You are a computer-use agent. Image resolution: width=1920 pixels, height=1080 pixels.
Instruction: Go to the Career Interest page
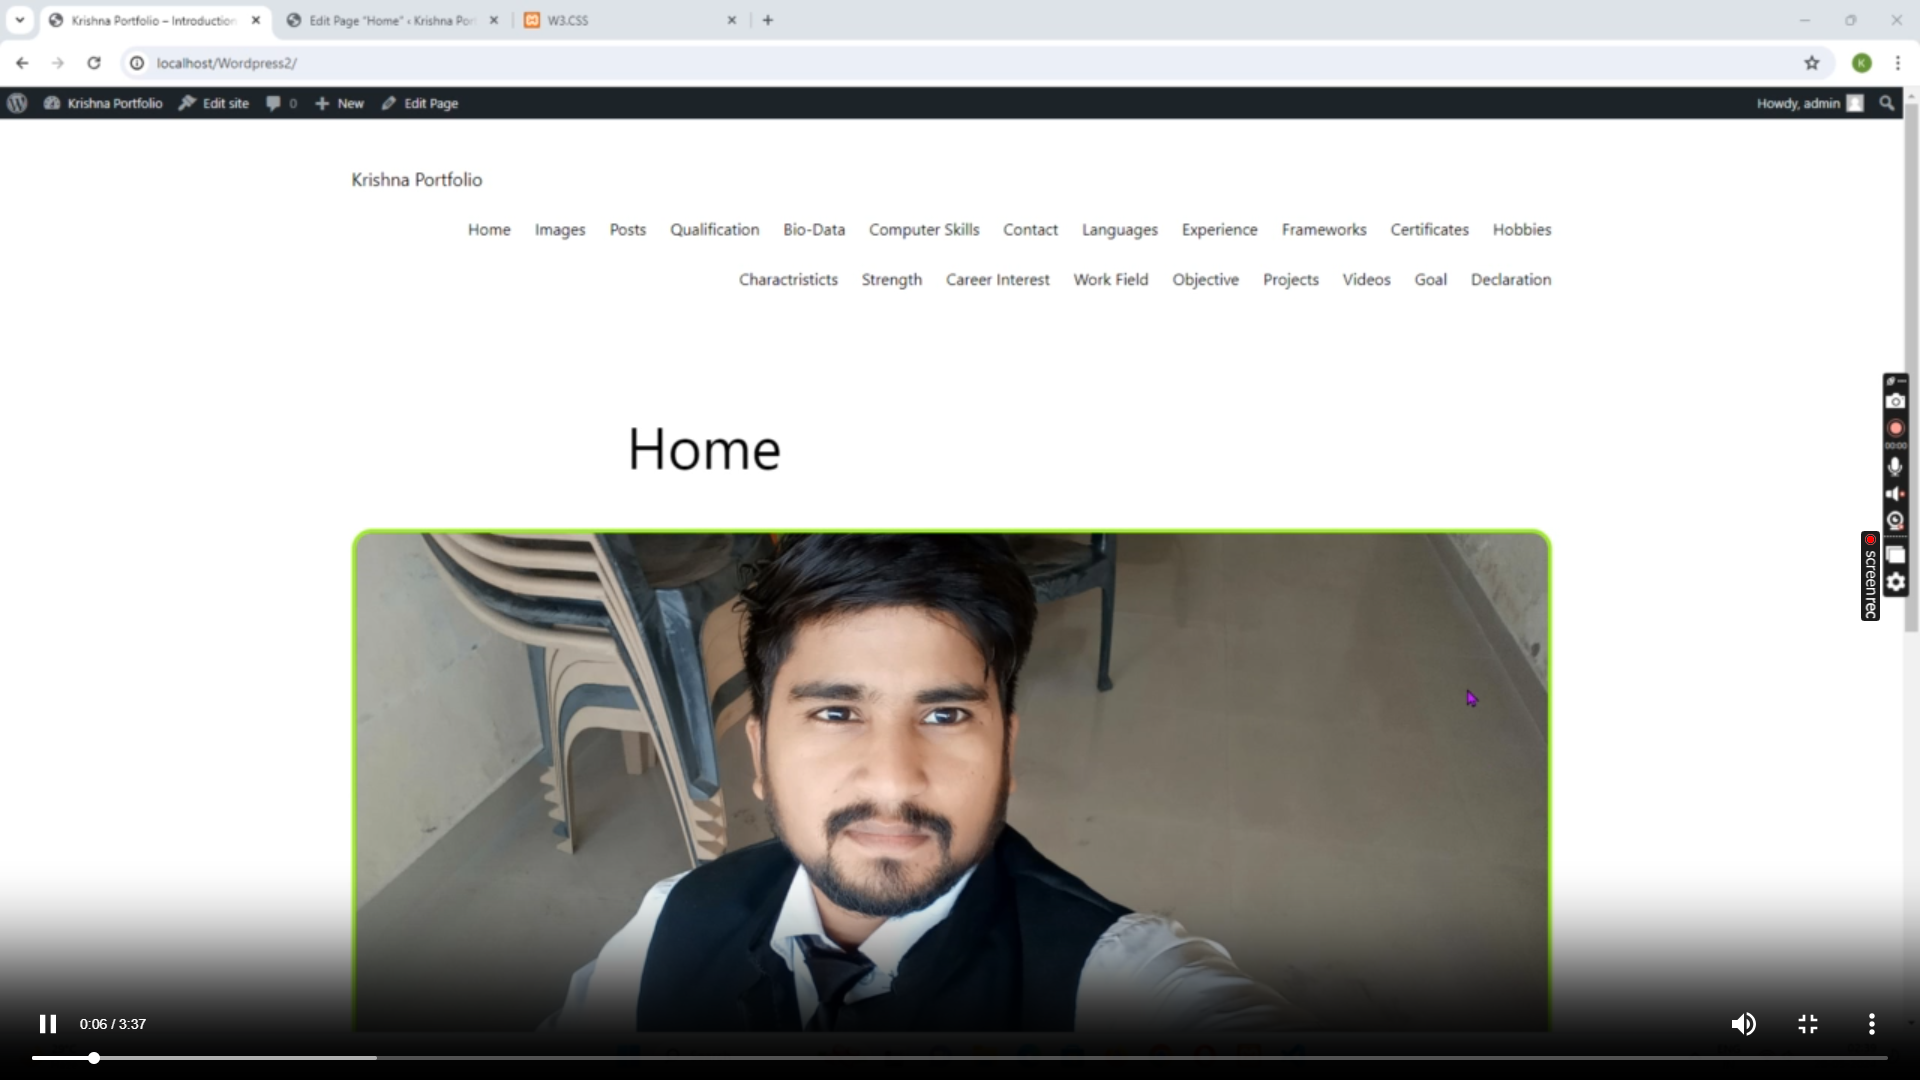(998, 279)
